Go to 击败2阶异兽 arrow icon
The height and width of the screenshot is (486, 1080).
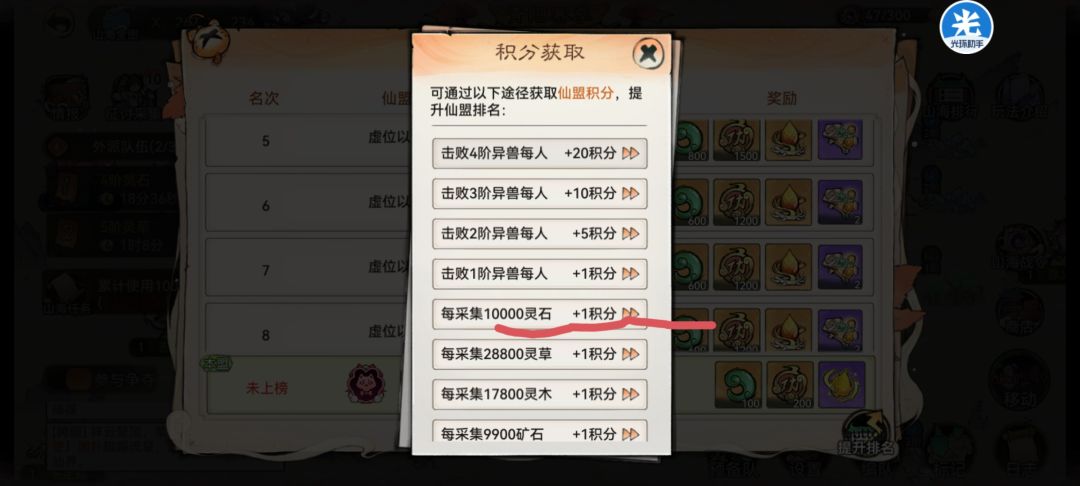(630, 234)
